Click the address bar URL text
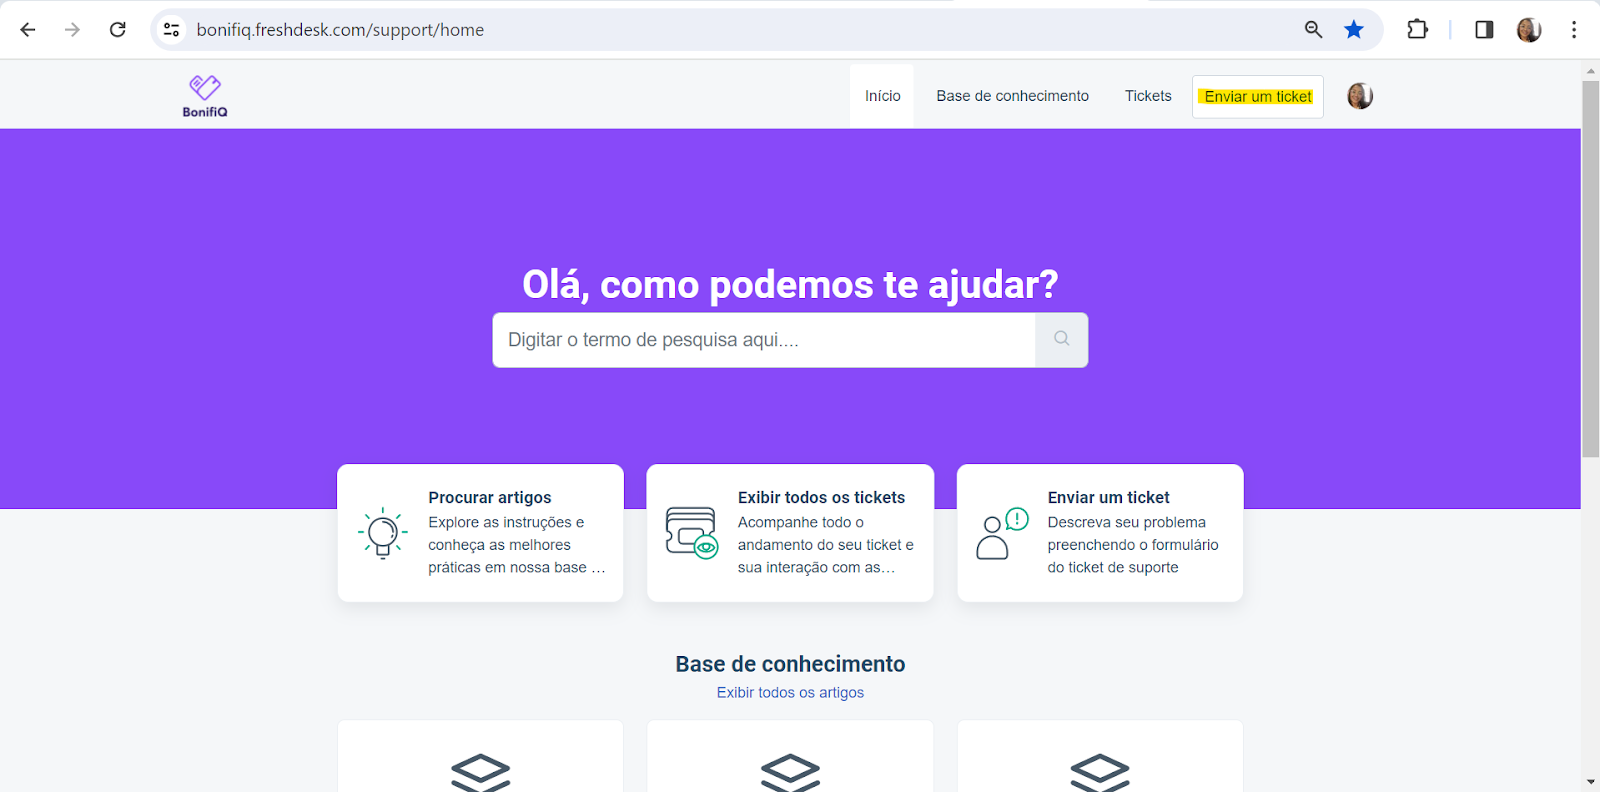1600x792 pixels. pyautogui.click(x=340, y=30)
